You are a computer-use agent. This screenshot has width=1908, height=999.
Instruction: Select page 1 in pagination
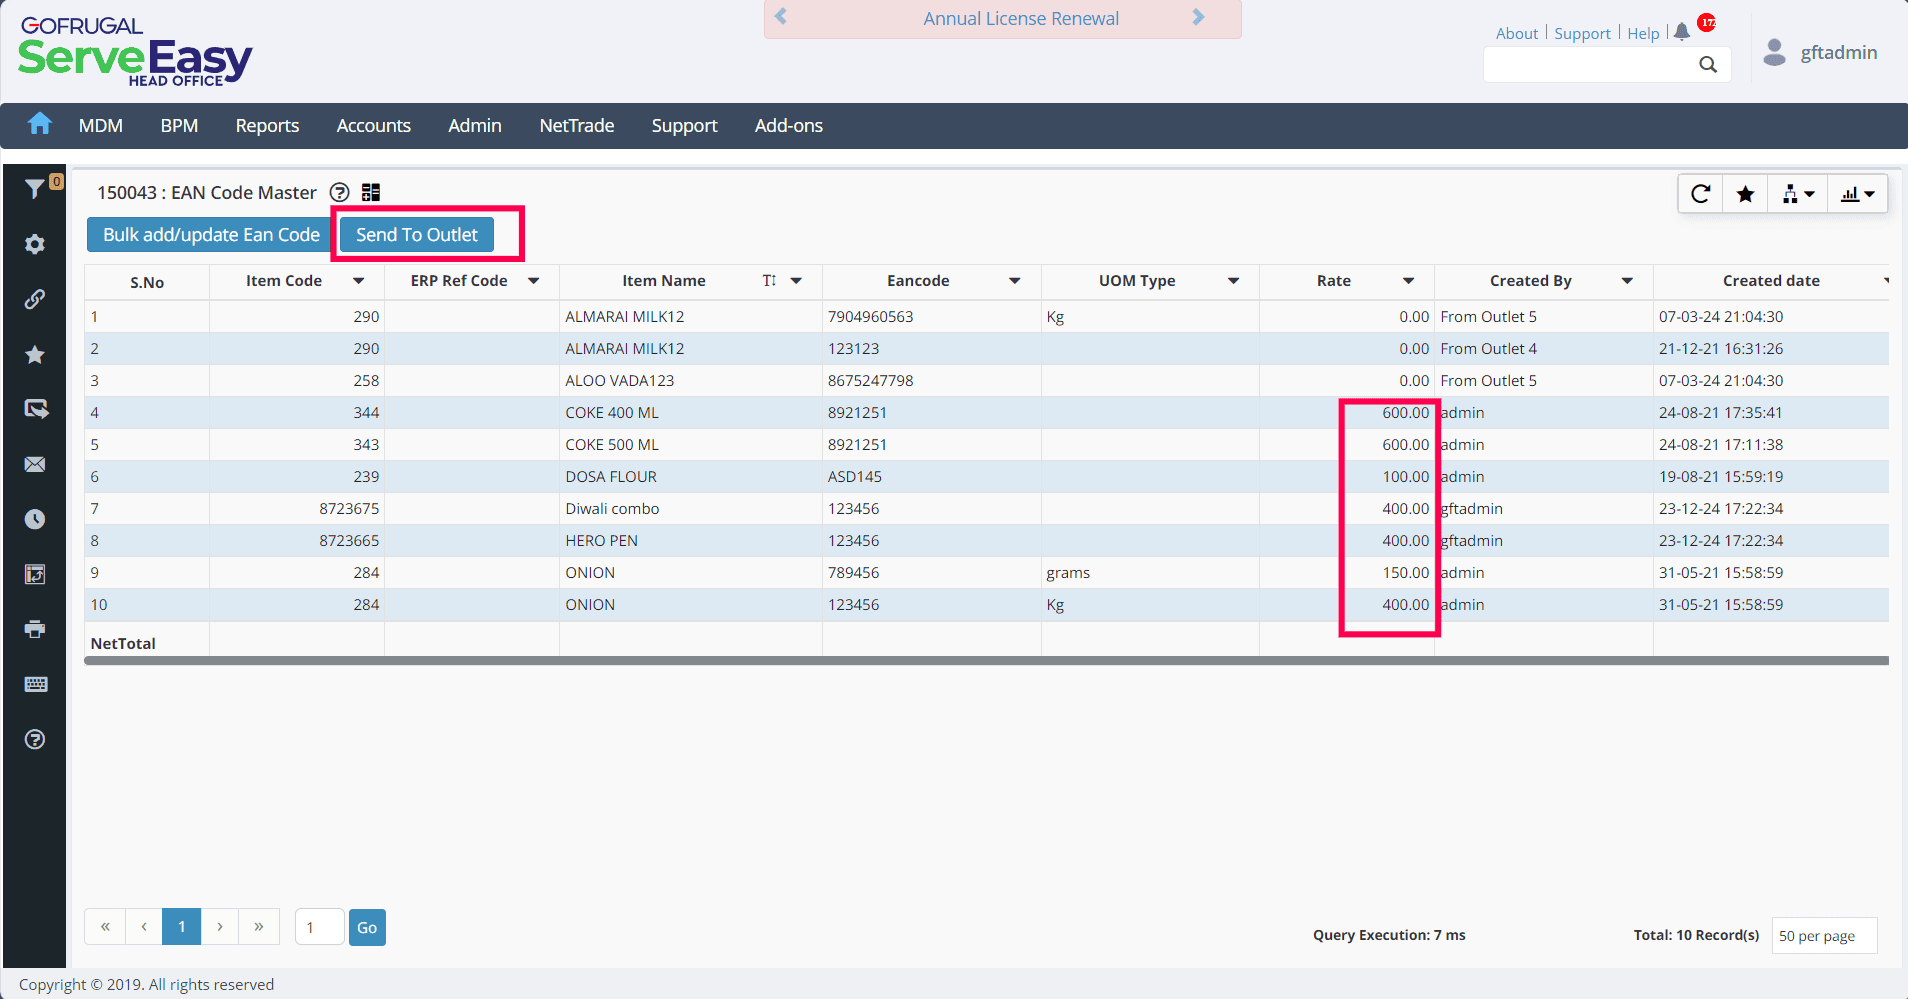[182, 927]
